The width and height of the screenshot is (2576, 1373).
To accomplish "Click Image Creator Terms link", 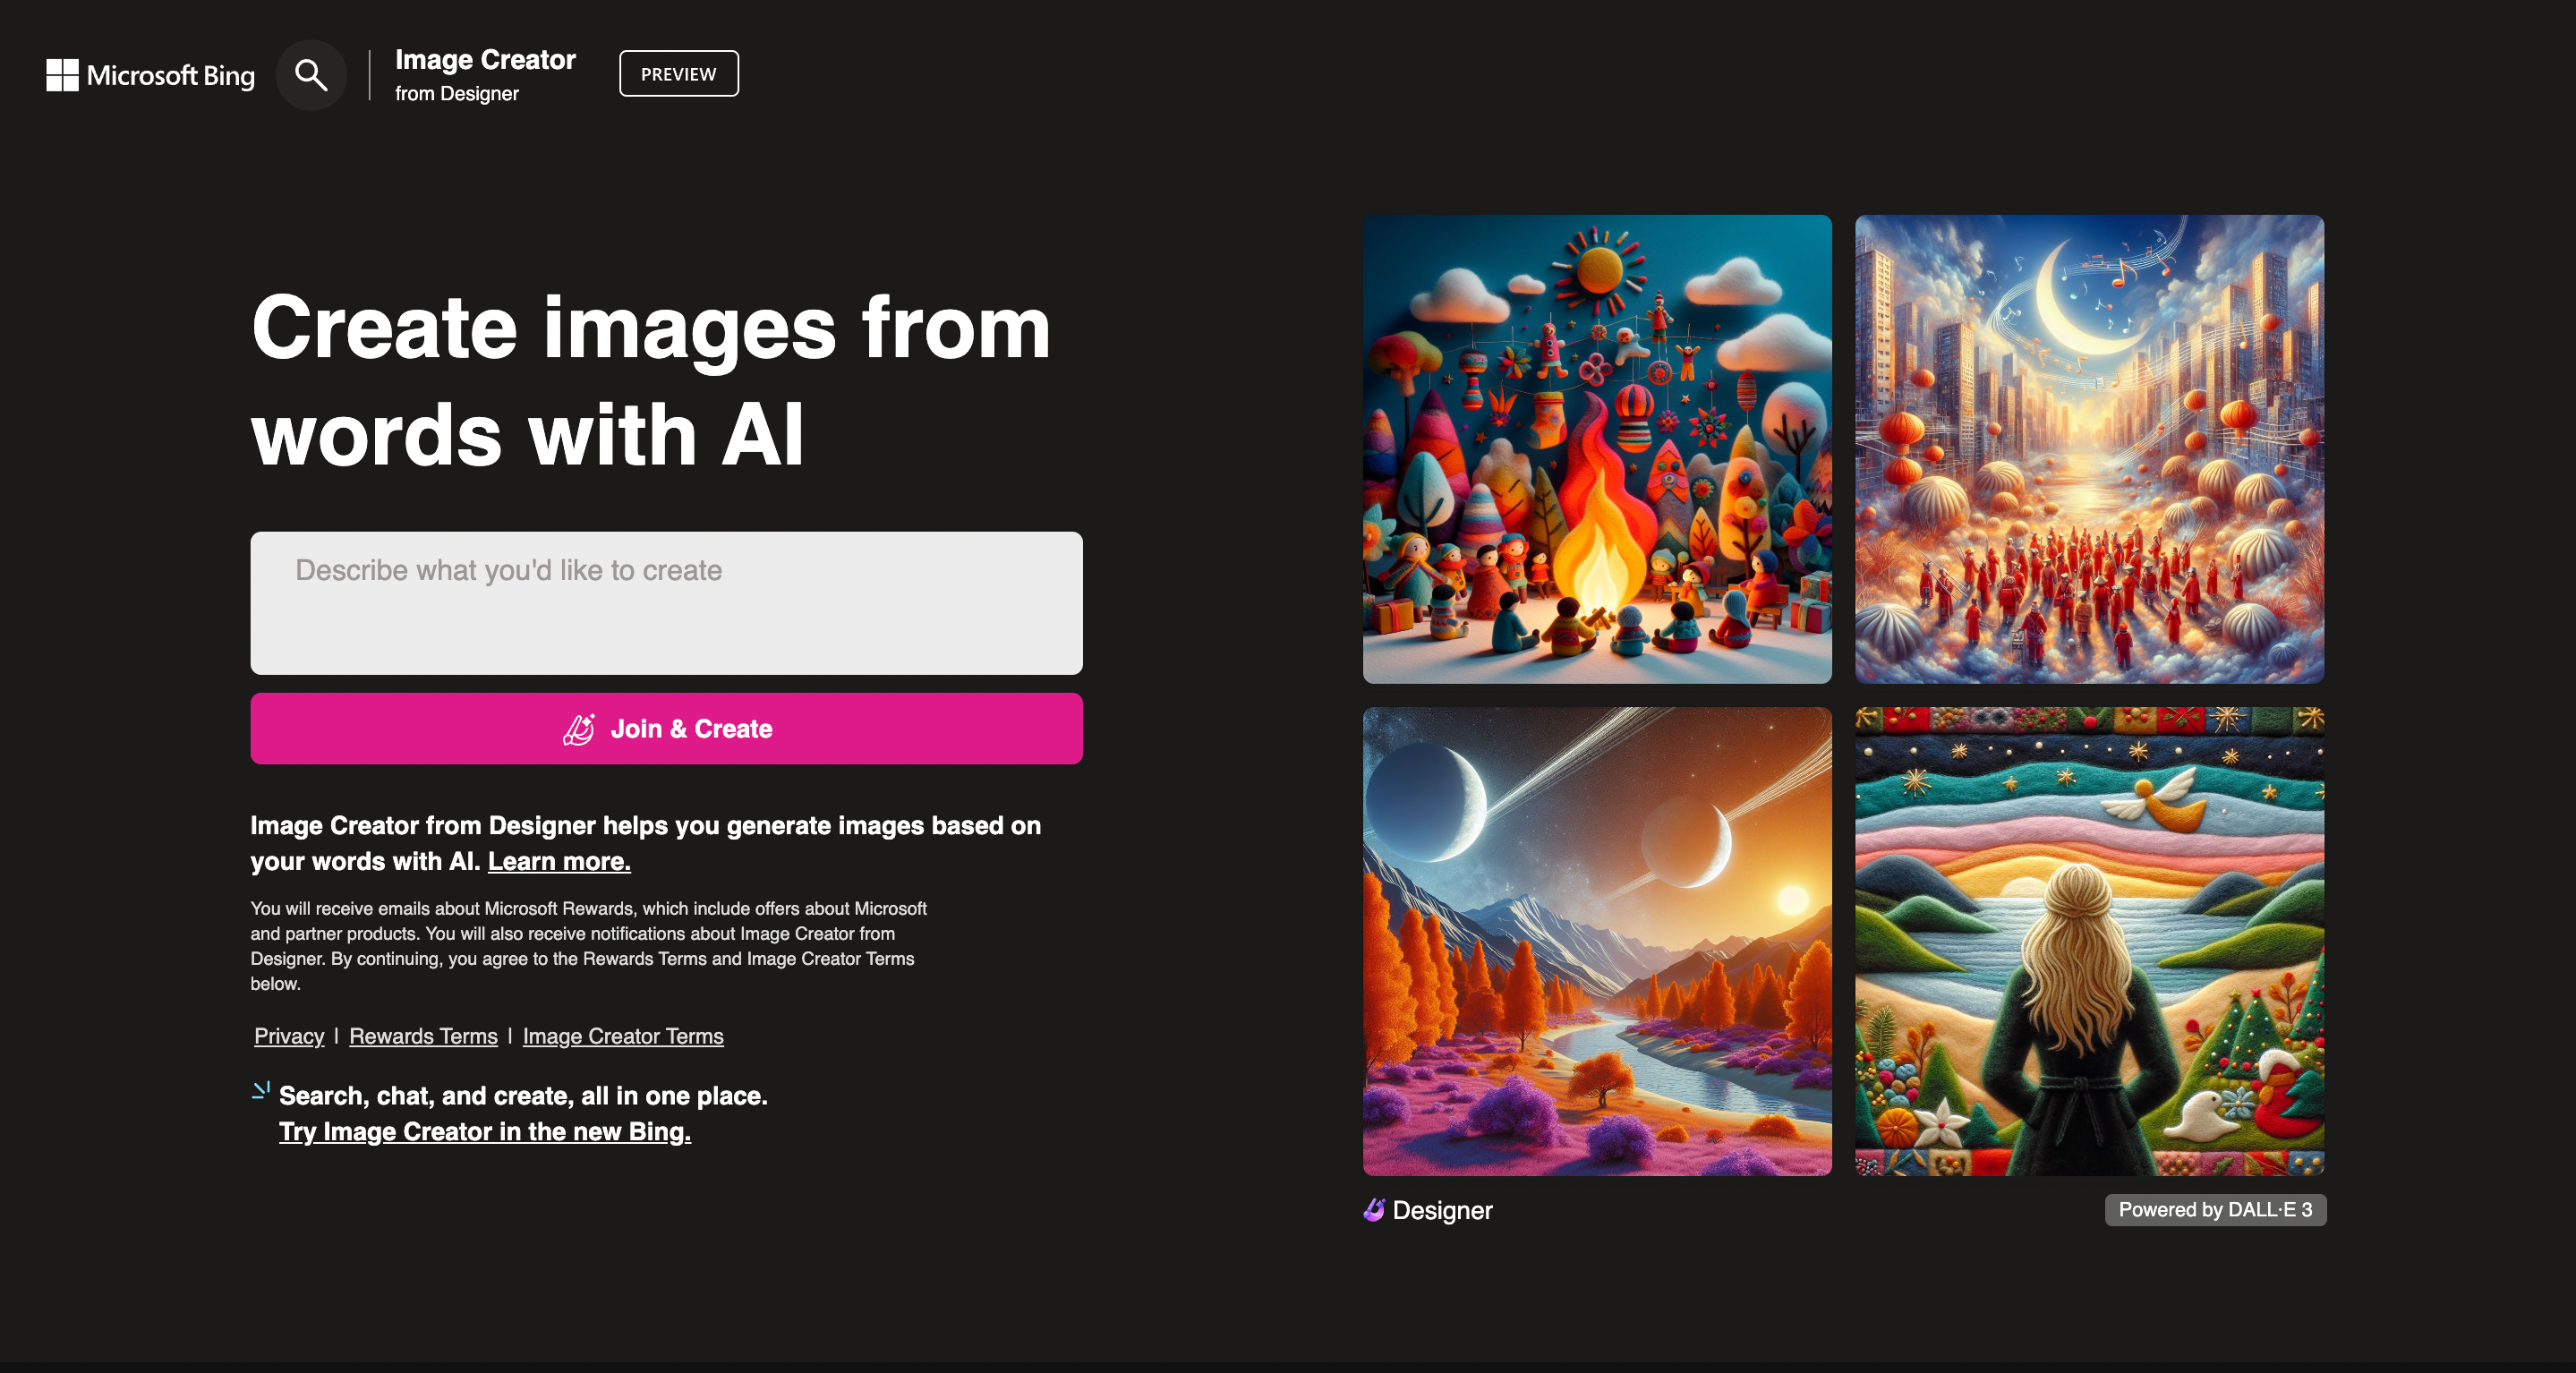I will pyautogui.click(x=622, y=1036).
